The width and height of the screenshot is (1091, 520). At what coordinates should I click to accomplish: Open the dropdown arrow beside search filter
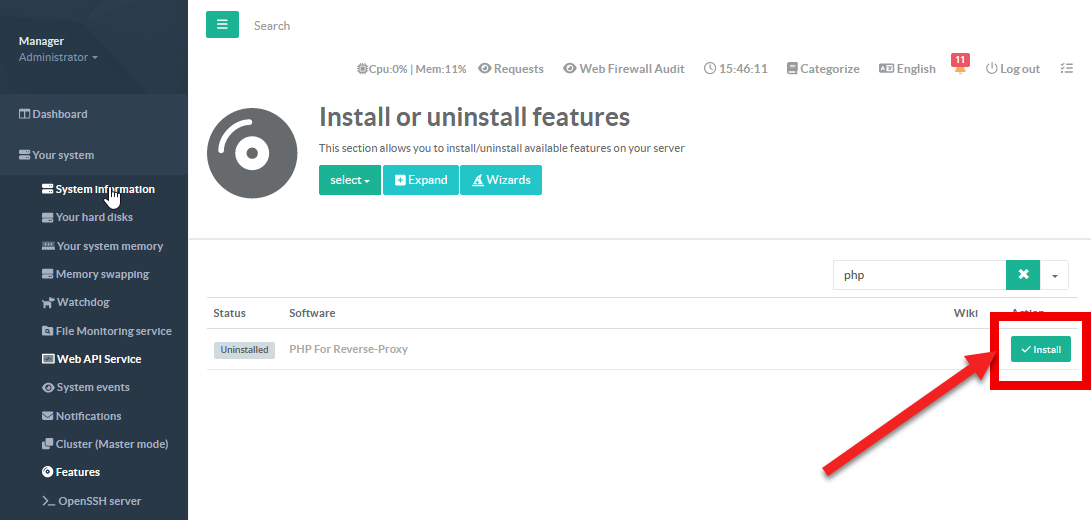[1054, 275]
